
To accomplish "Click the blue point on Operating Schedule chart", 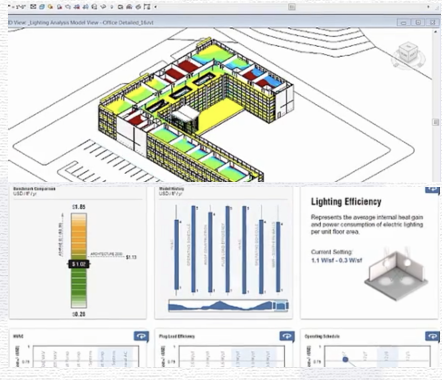I will (345, 359).
